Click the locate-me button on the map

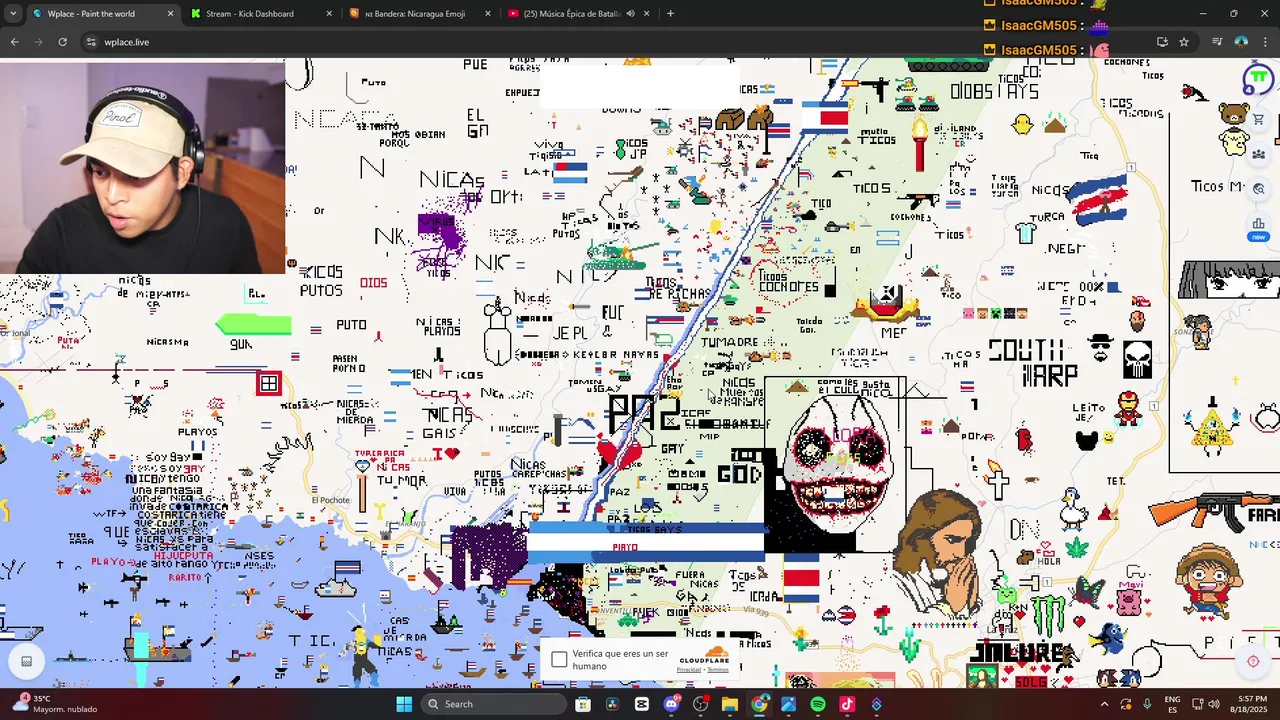pos(1253,661)
